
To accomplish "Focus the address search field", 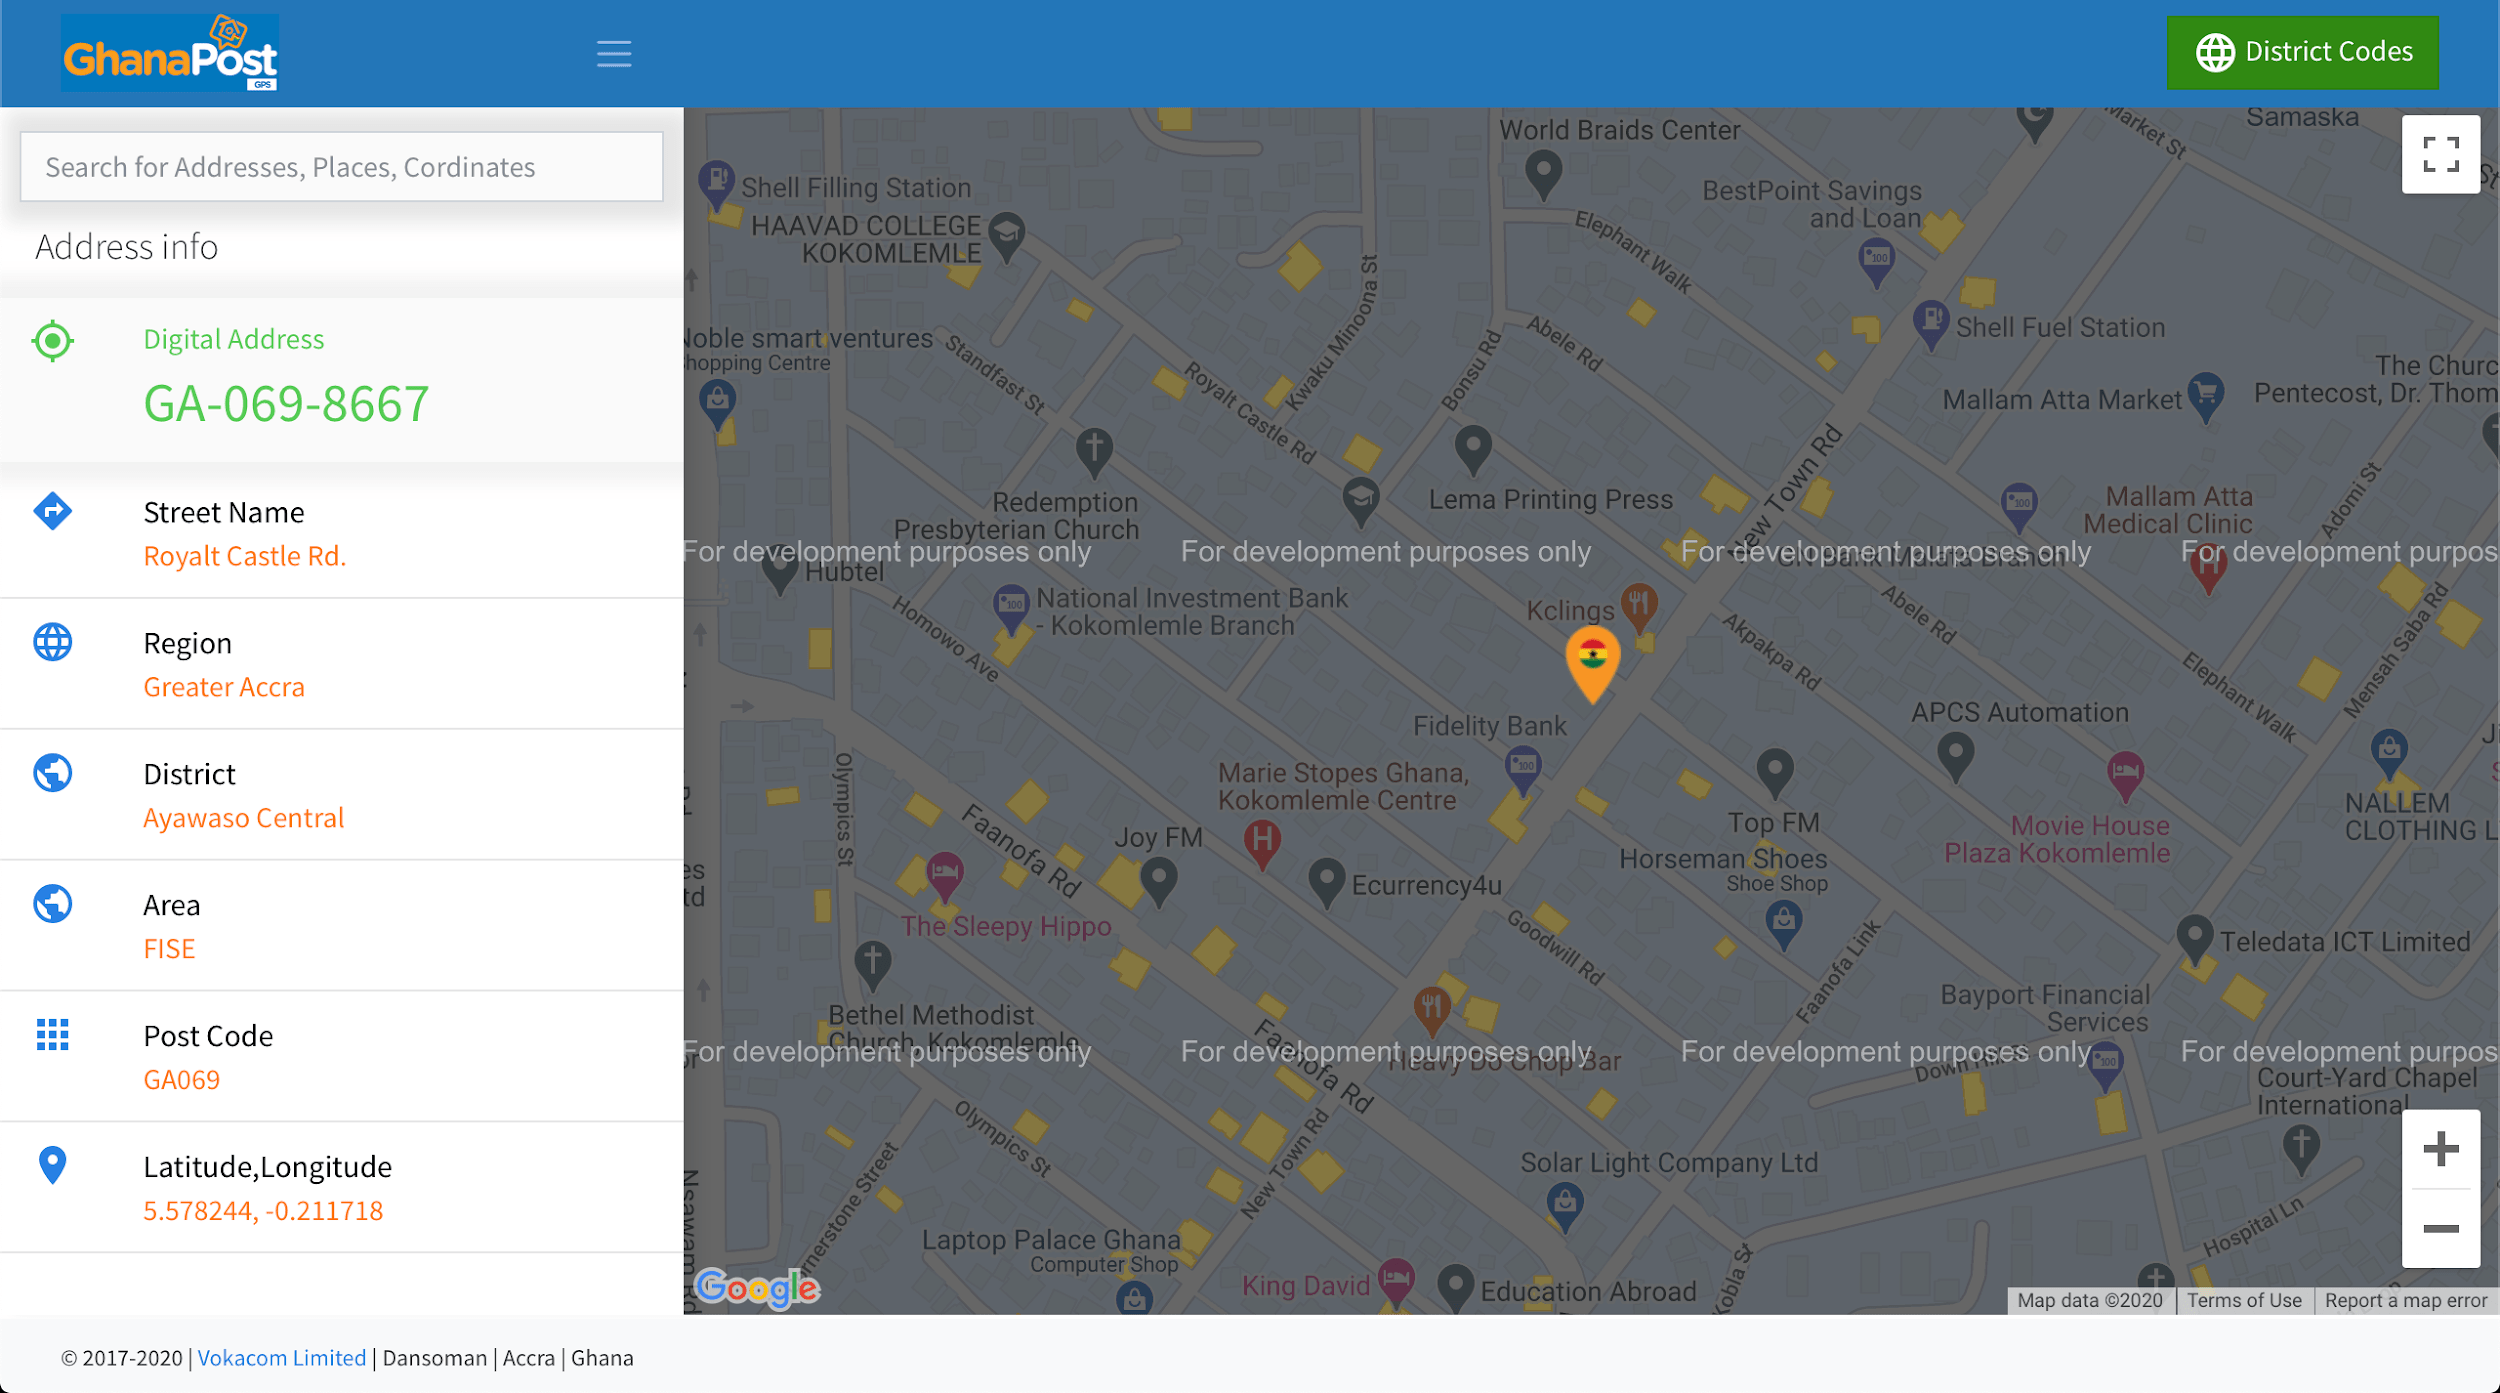I will tap(342, 167).
